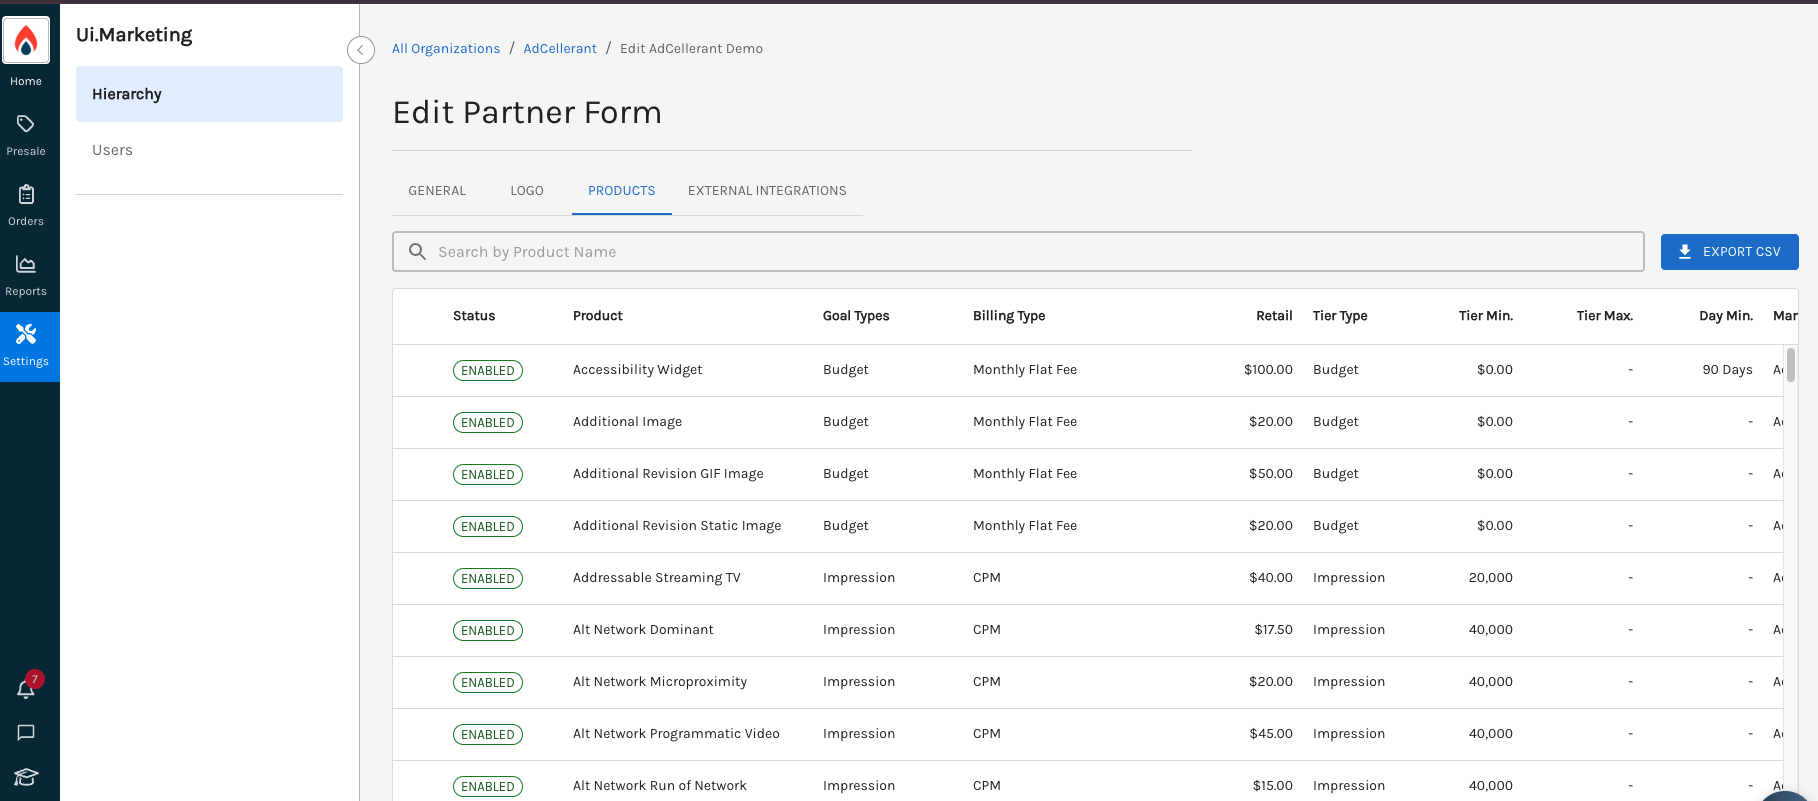Image resolution: width=1818 pixels, height=801 pixels.
Task: Switch to the Logo tab
Action: tap(527, 191)
